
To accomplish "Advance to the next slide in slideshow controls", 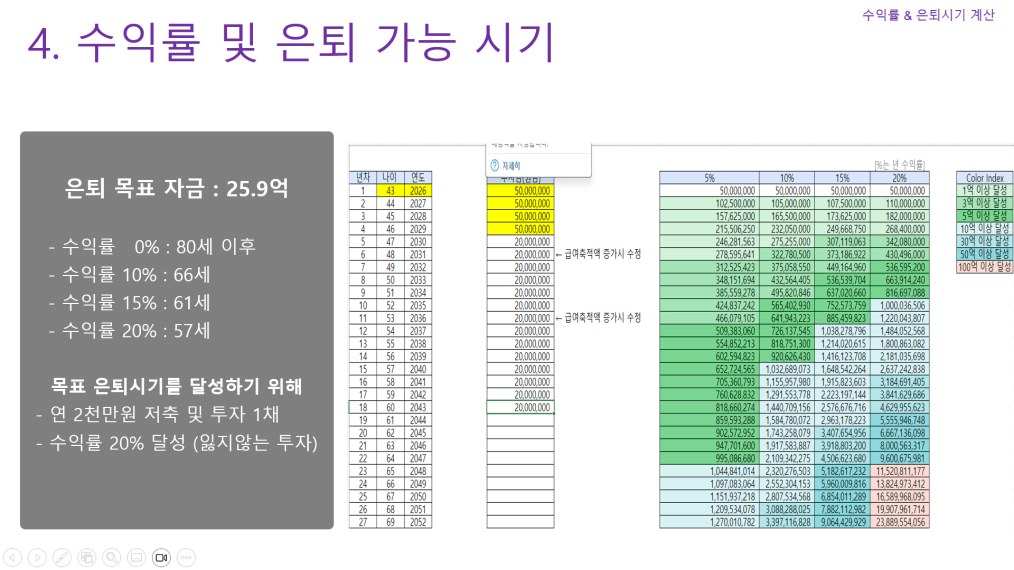I will pos(38,557).
